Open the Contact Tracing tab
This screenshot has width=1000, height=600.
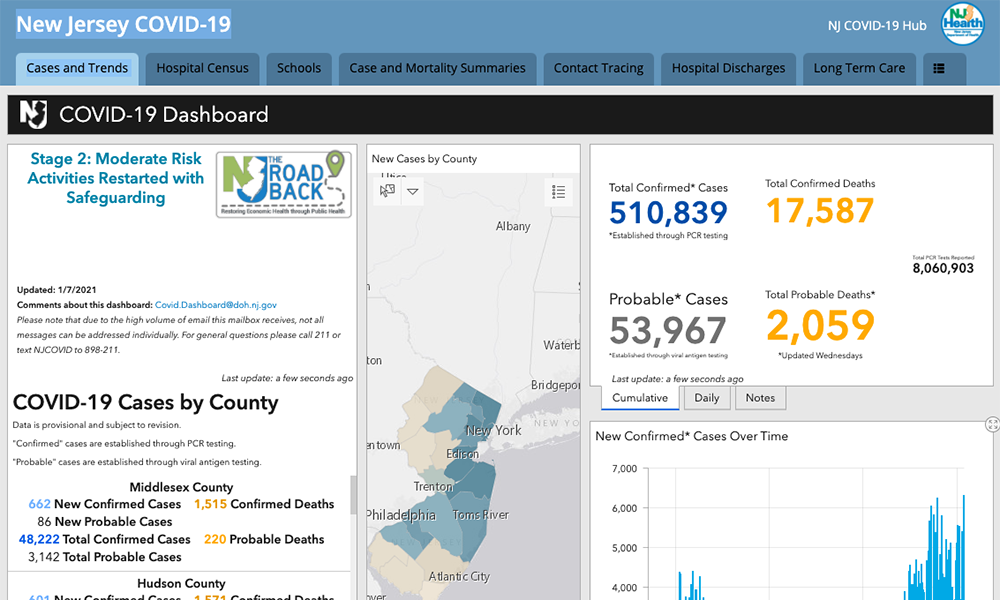[598, 68]
